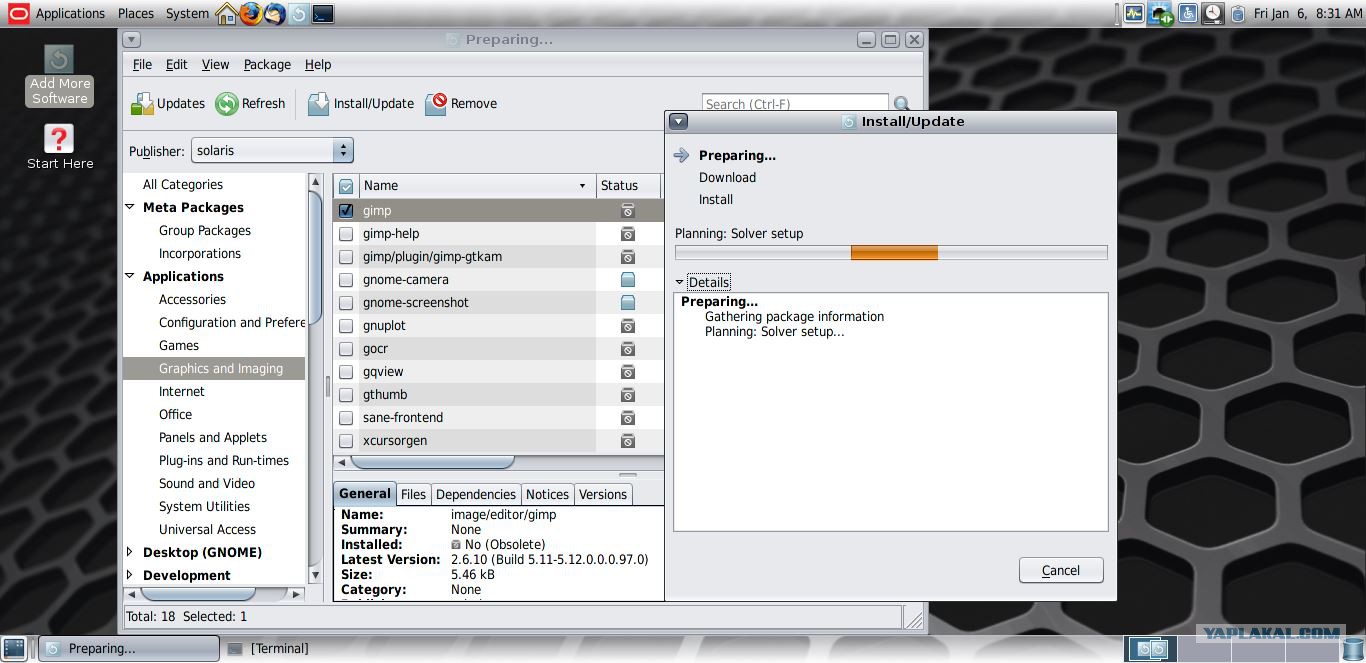Click the Updates toolbar icon
Screen dimensions: 1366x663
[143, 104]
